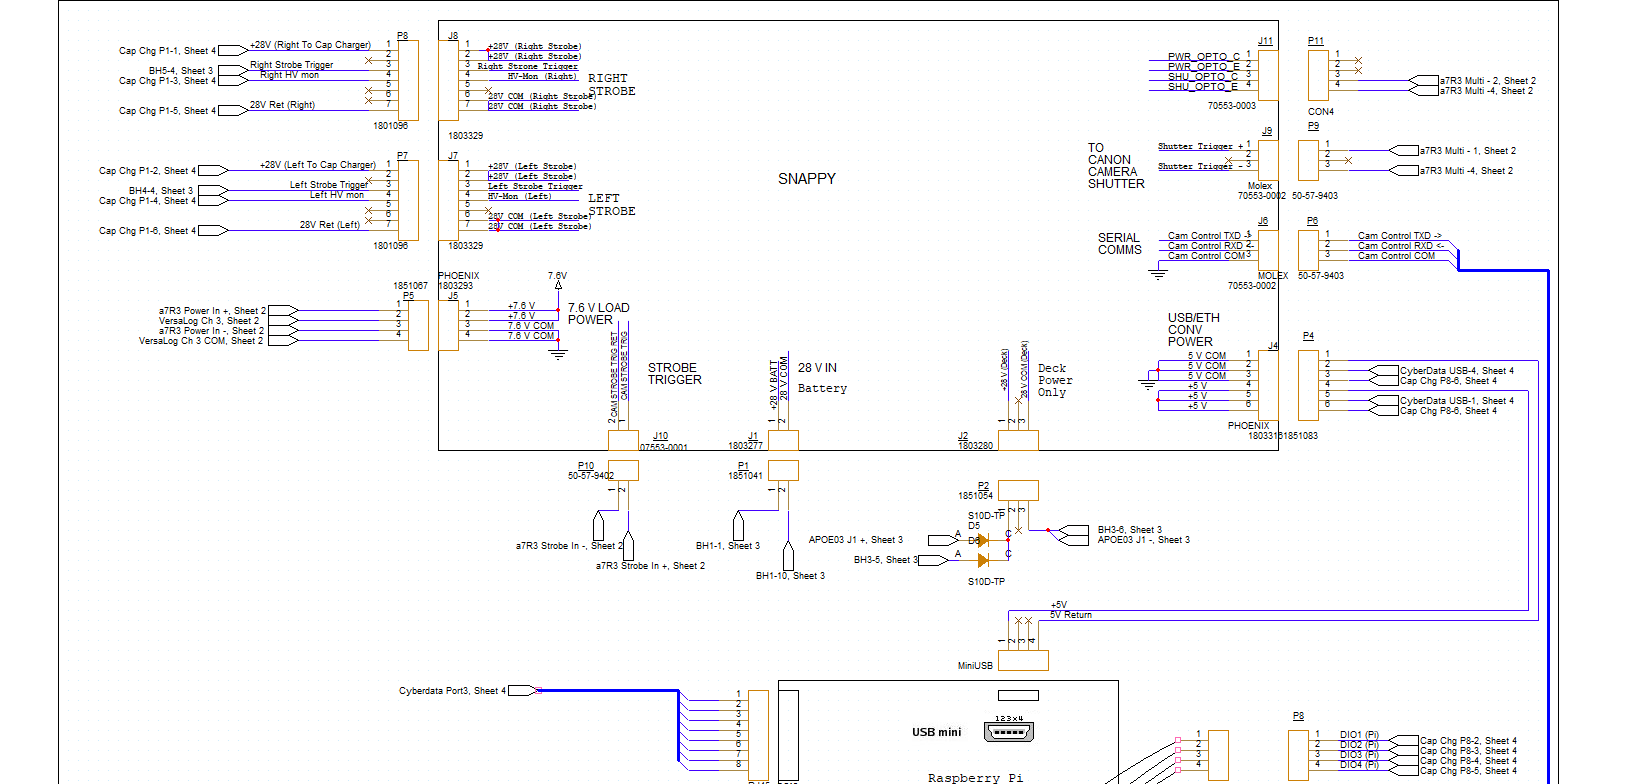This screenshot has height=784, width=1638.
Task: Select the lower diode symbol above lower S10D-TP
Action: coord(982,560)
